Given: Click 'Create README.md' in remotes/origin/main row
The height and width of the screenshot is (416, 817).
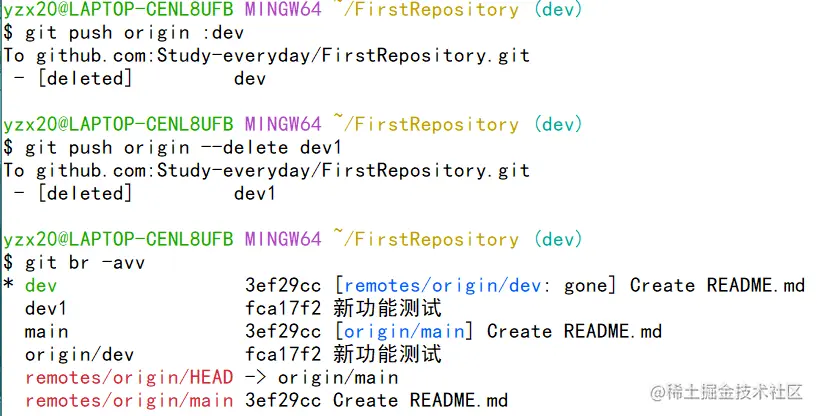Looking at the screenshot, I should [x=420, y=400].
